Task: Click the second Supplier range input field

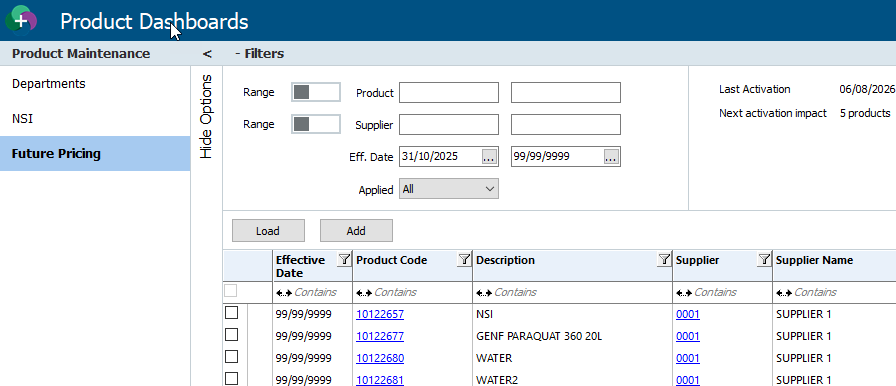Action: (566, 124)
